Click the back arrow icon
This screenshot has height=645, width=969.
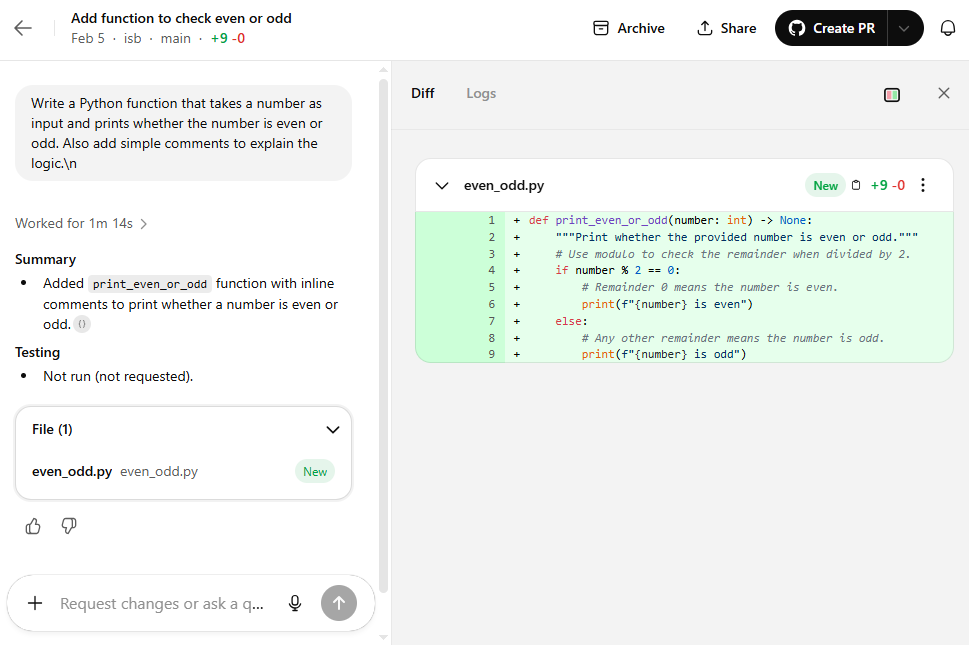(23, 28)
